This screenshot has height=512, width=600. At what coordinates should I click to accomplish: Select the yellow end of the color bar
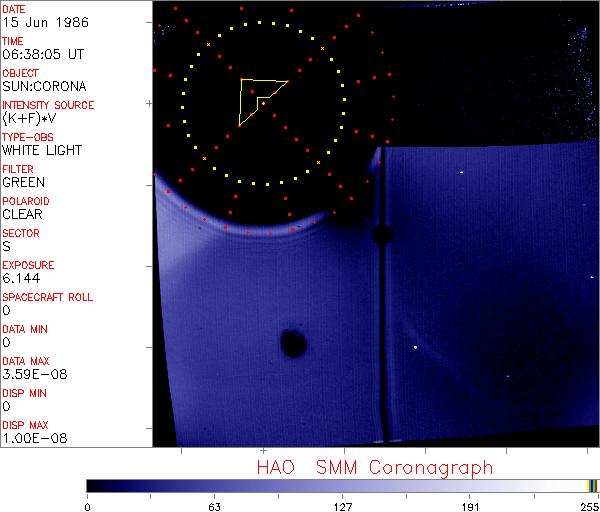tap(591, 485)
